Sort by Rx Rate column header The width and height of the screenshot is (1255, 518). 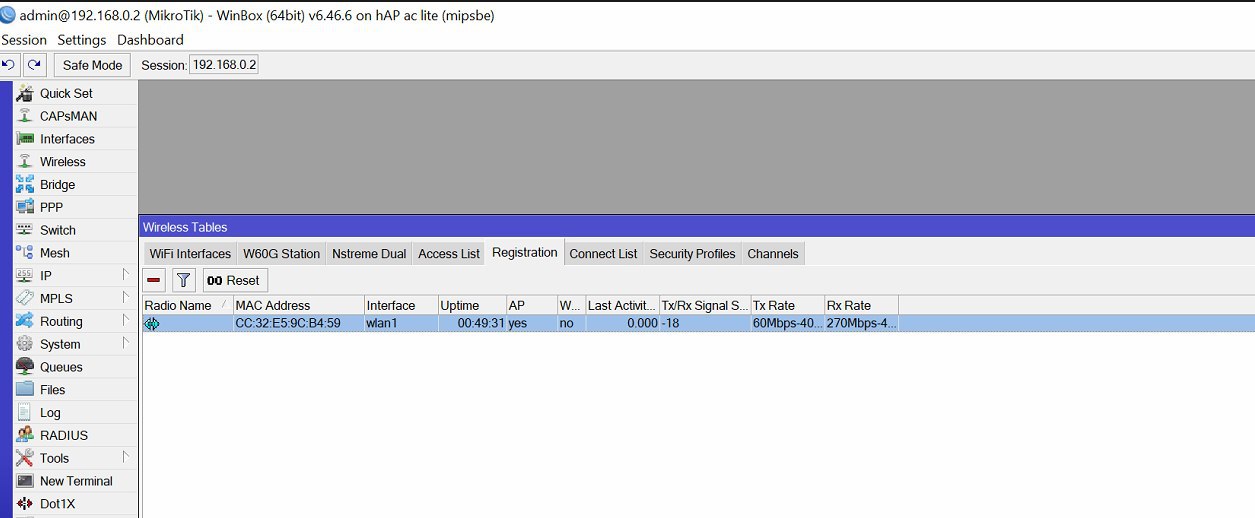[861, 305]
